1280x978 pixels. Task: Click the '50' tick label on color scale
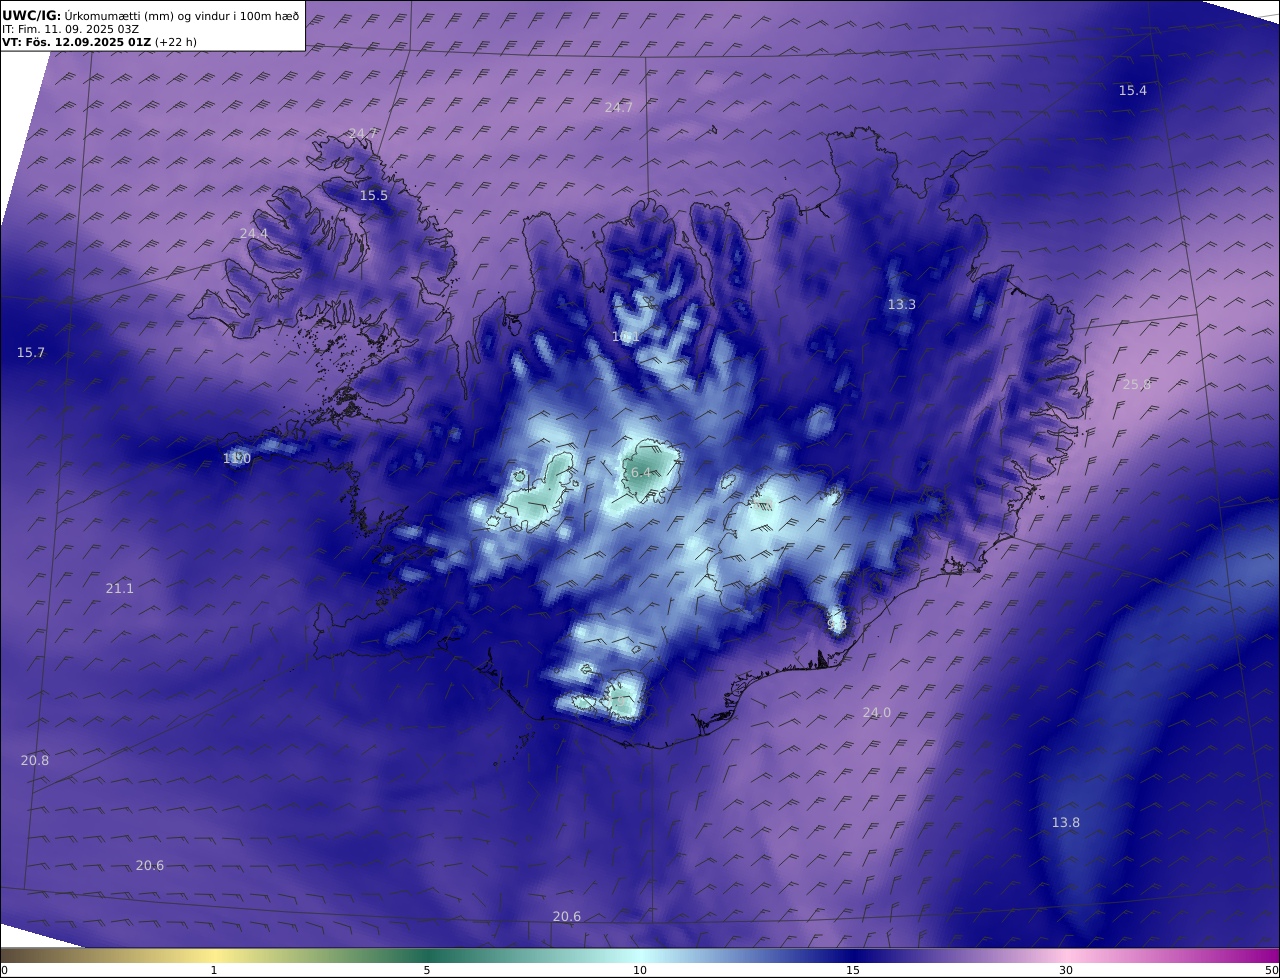coord(1272,970)
